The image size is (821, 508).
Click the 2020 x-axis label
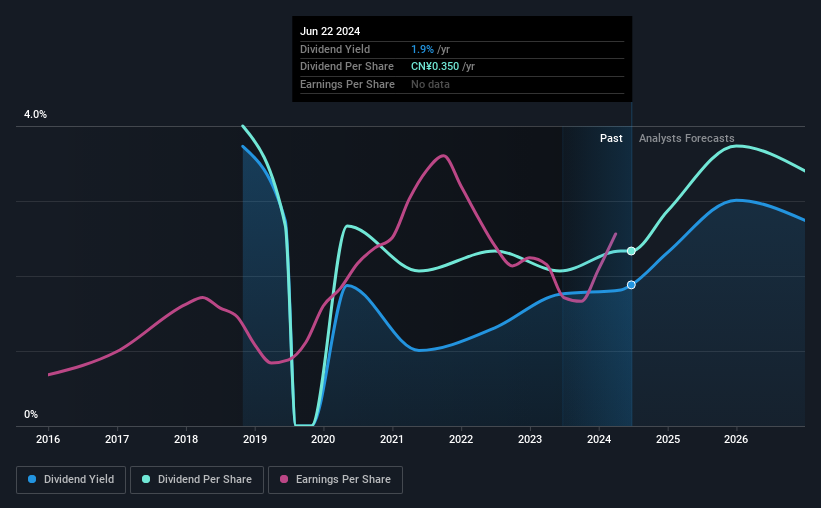323,439
